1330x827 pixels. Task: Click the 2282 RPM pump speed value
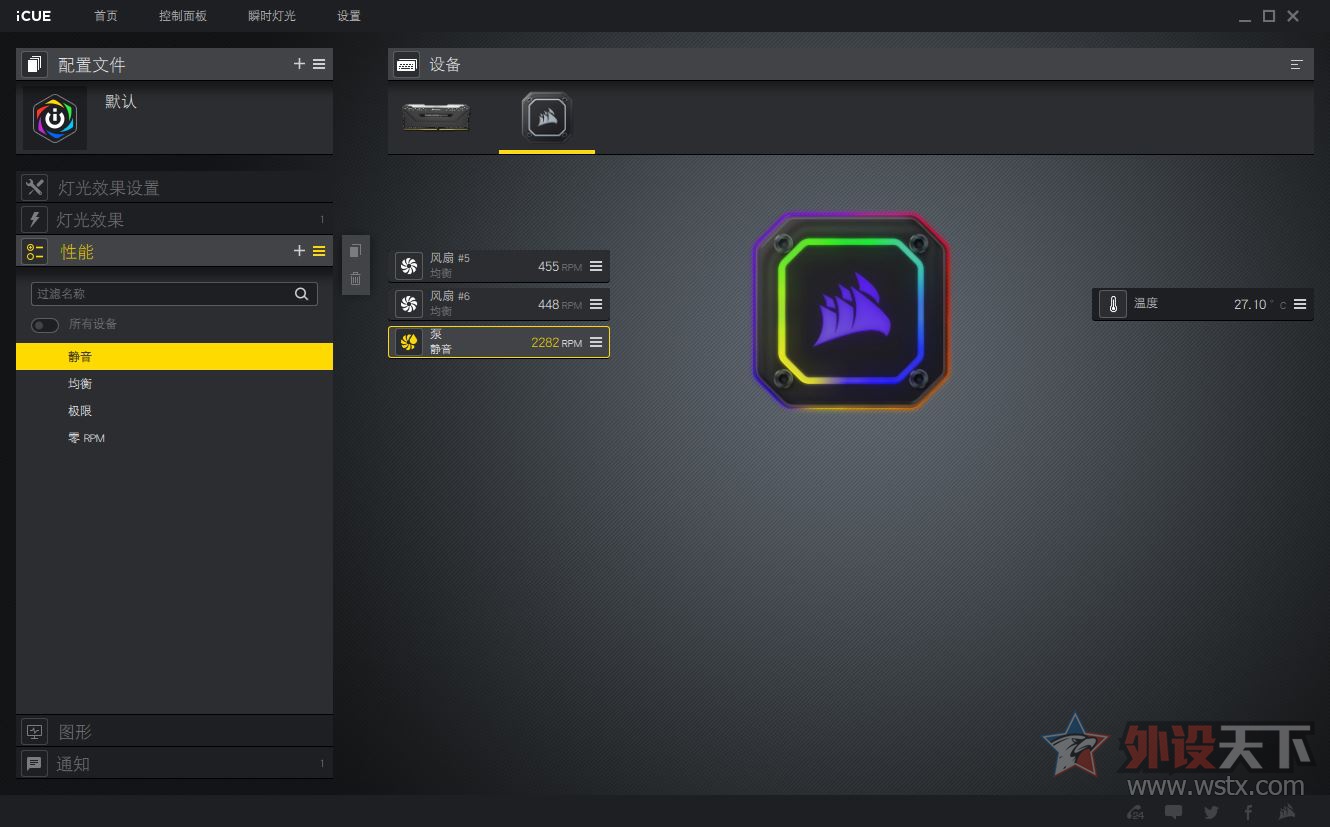[556, 343]
